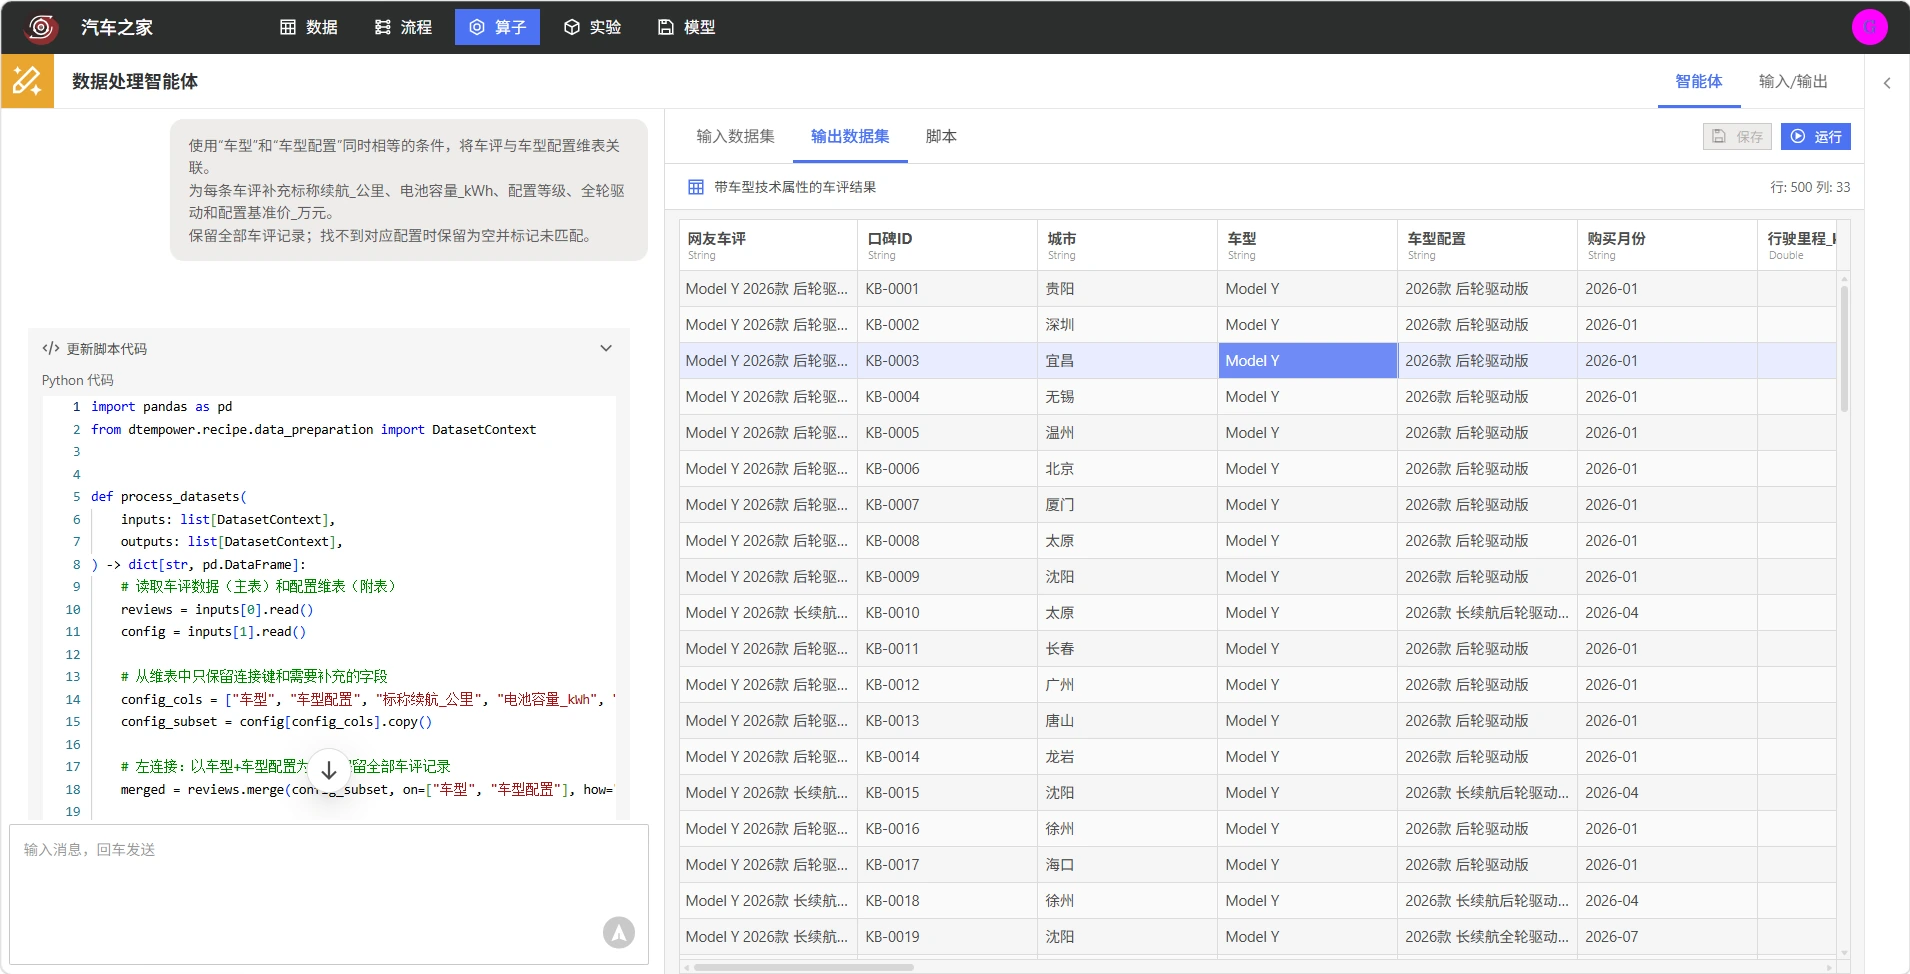Click the config_subset = config[config_cols].copy() line
Viewport: 1910px width, 974px height.
tap(277, 722)
